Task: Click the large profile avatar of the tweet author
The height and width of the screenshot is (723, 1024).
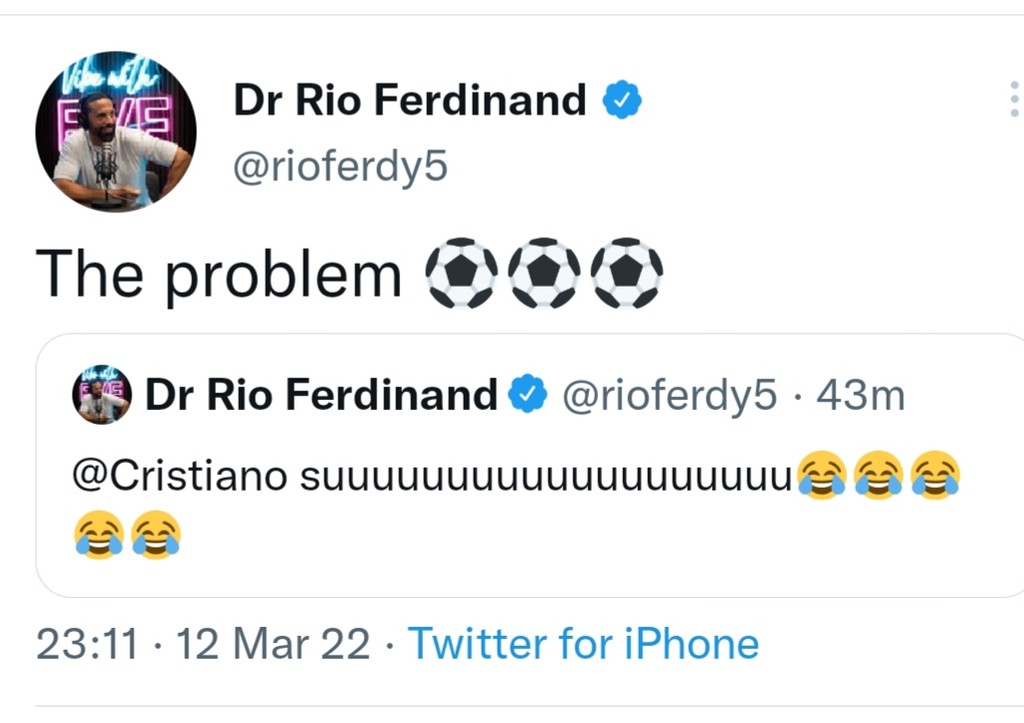Action: [116, 132]
